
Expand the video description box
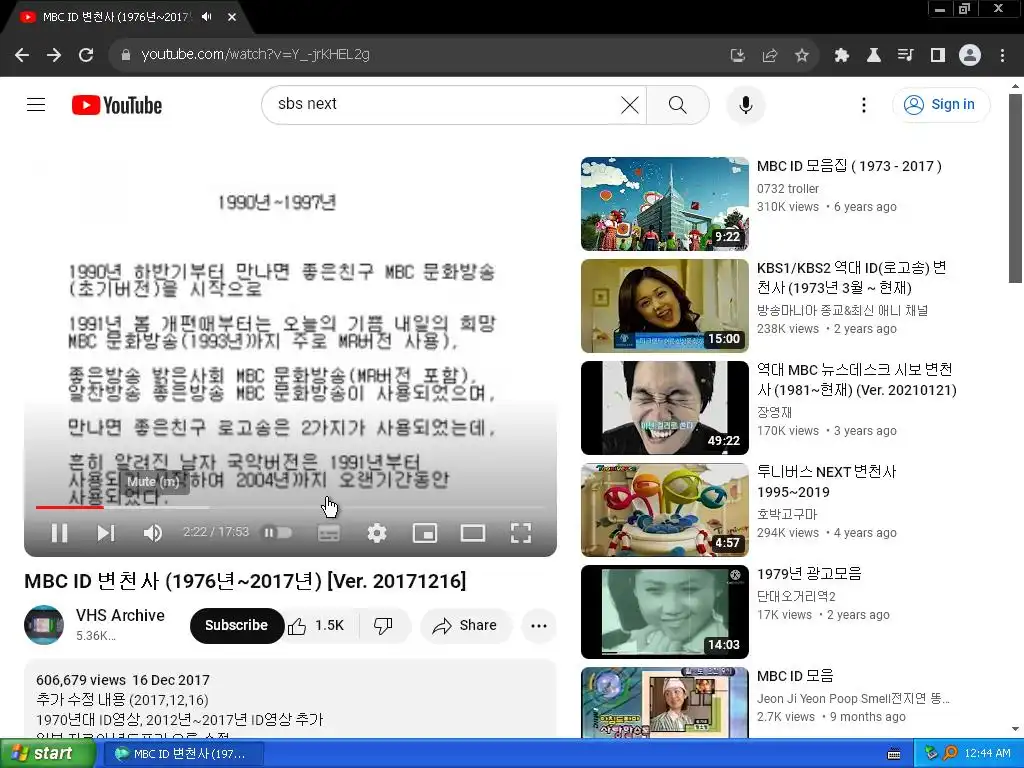pyautogui.click(x=290, y=700)
